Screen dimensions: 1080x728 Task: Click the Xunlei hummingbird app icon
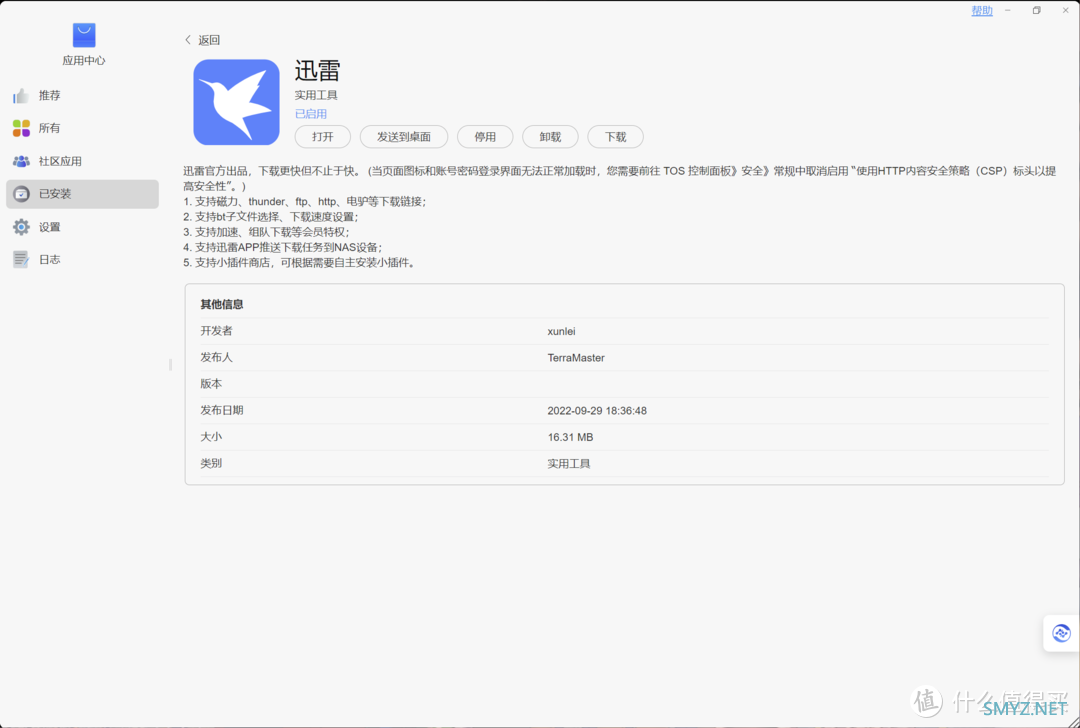click(236, 102)
